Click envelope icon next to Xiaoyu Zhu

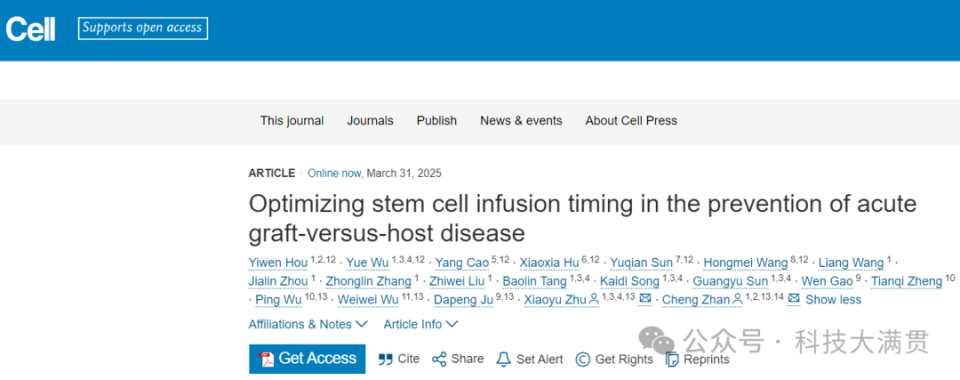645,299
